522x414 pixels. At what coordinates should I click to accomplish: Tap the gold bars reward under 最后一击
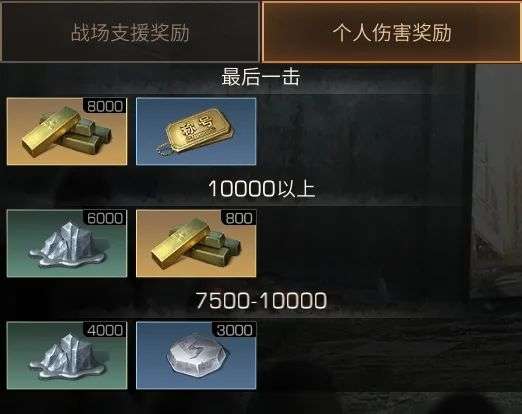pos(67,131)
